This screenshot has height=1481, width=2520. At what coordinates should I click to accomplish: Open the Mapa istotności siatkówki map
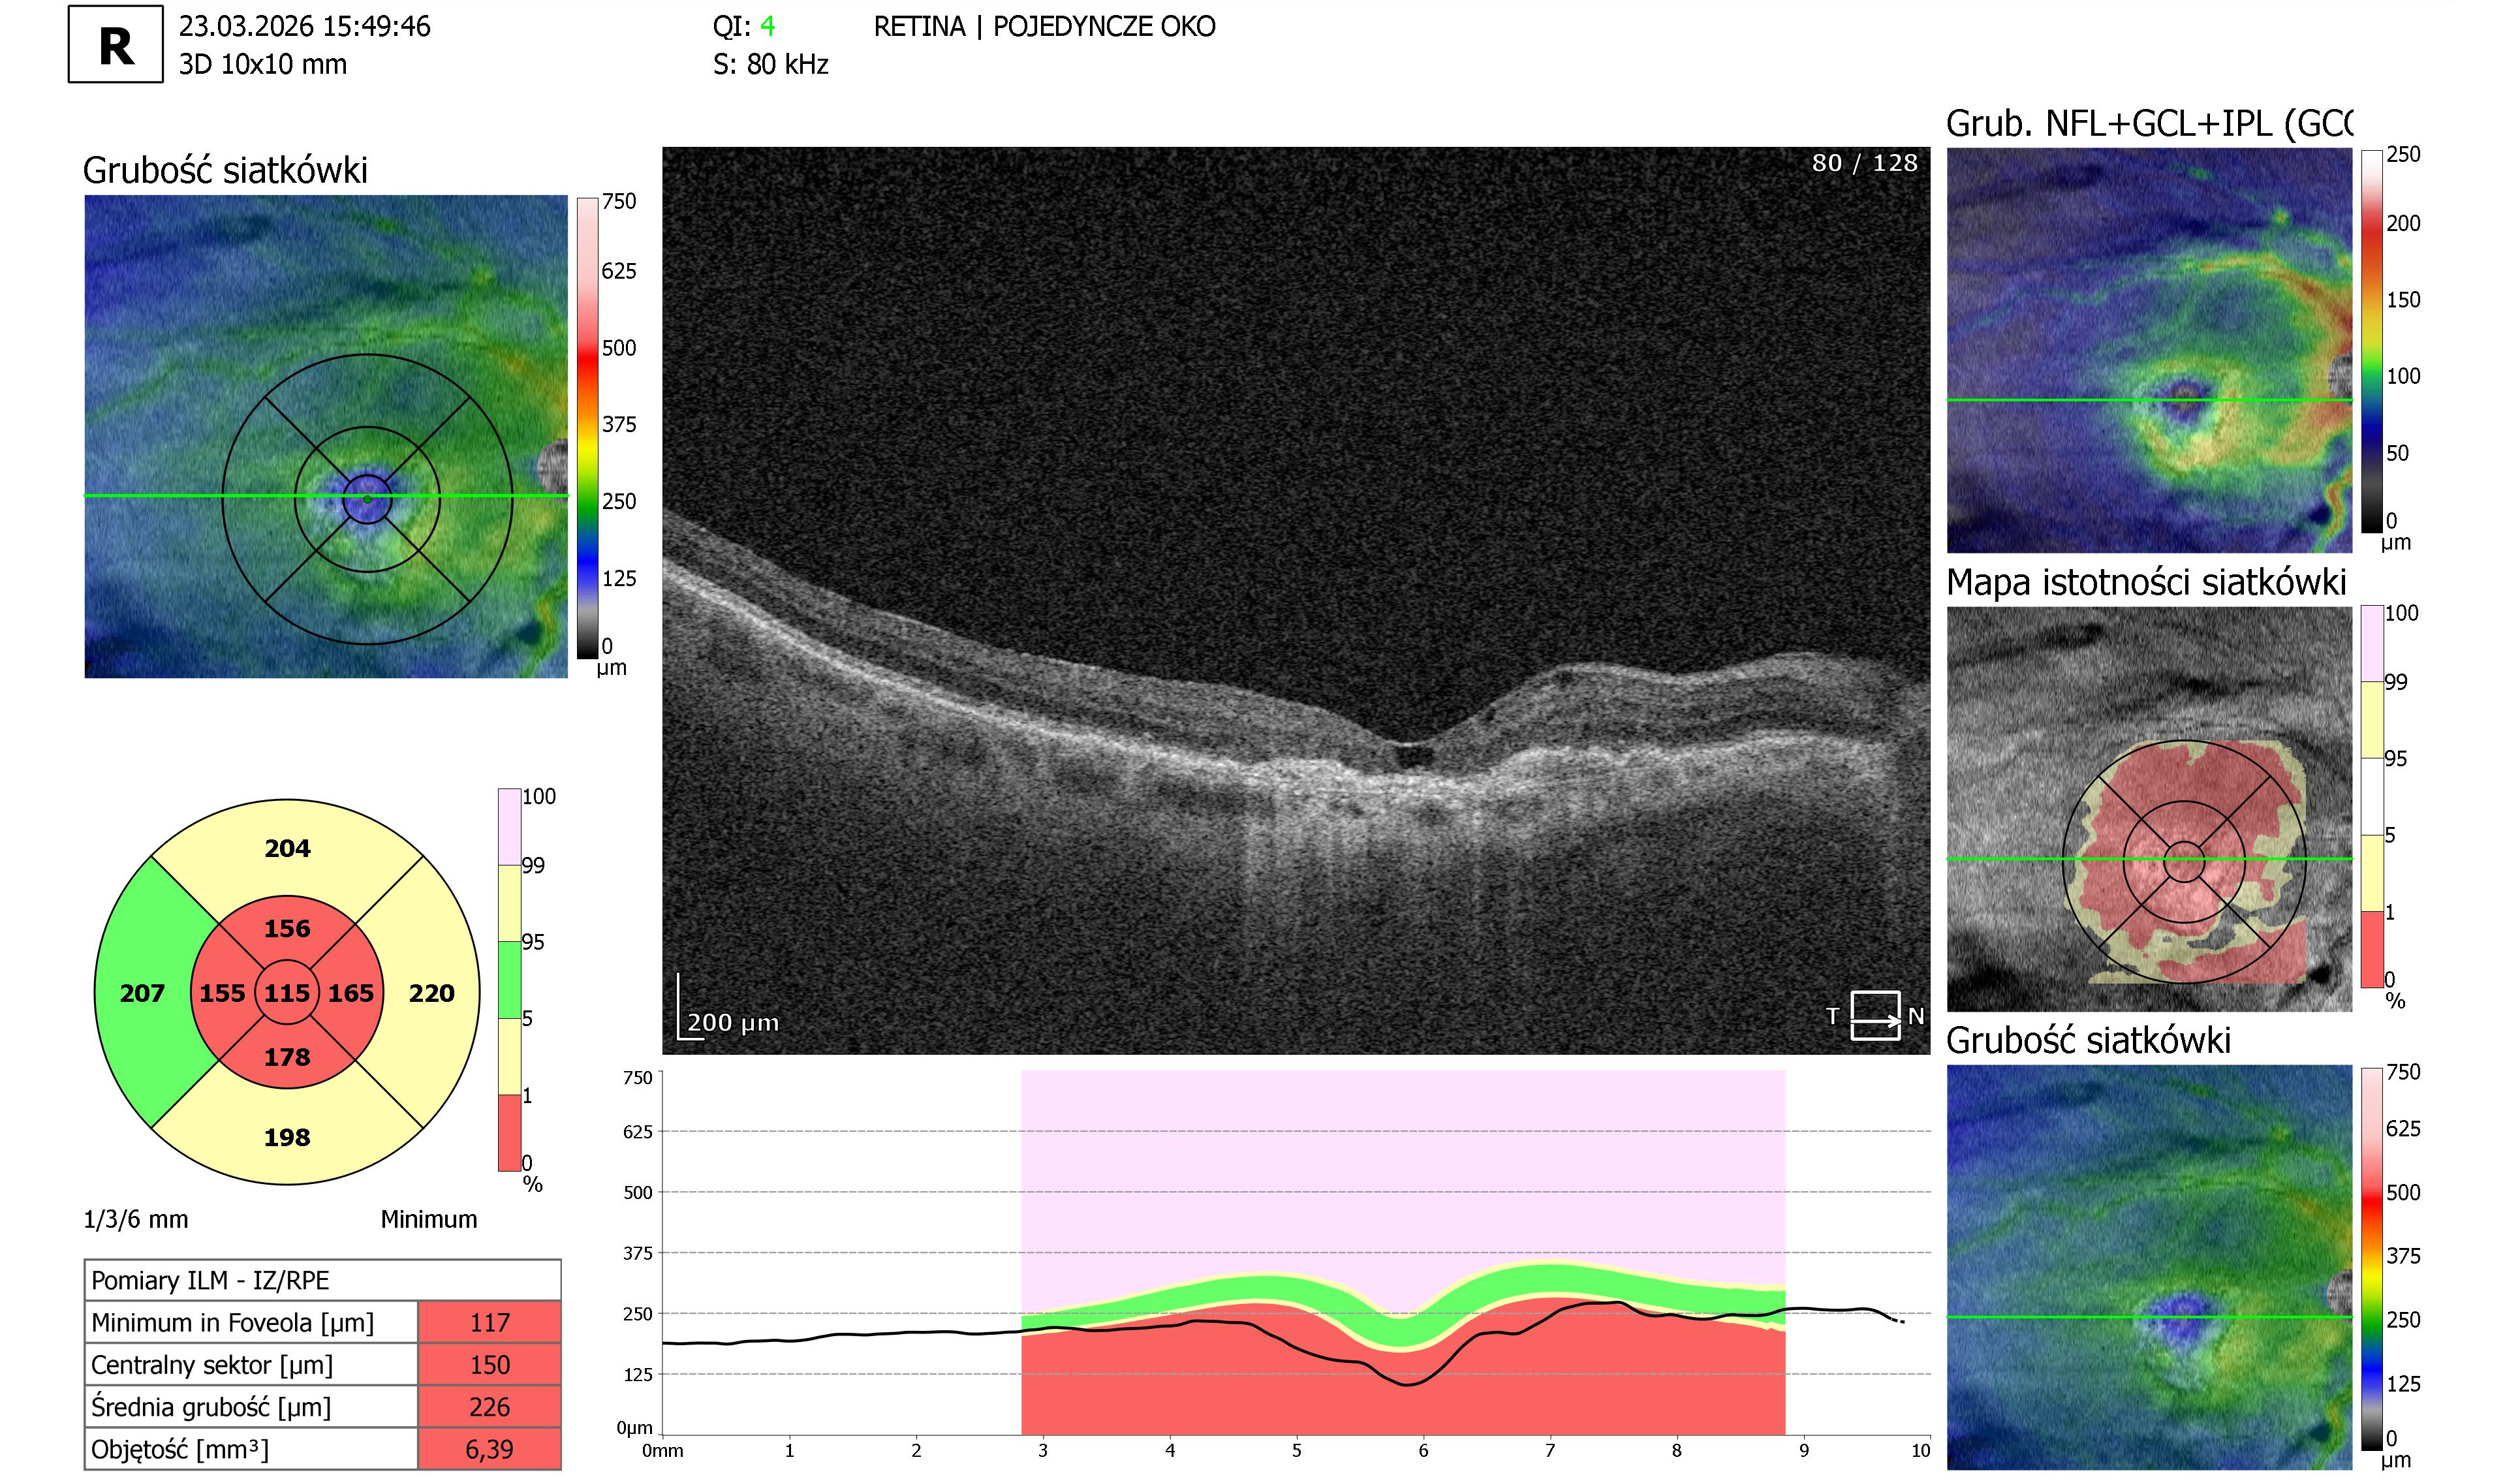(2149, 809)
